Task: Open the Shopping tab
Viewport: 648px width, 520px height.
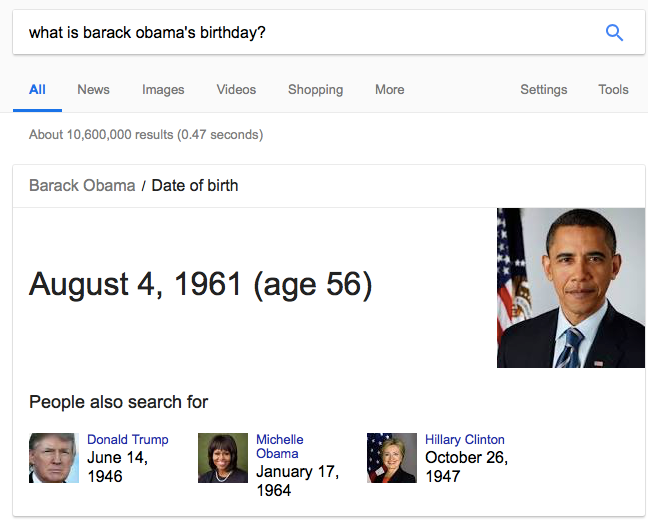Action: (315, 90)
